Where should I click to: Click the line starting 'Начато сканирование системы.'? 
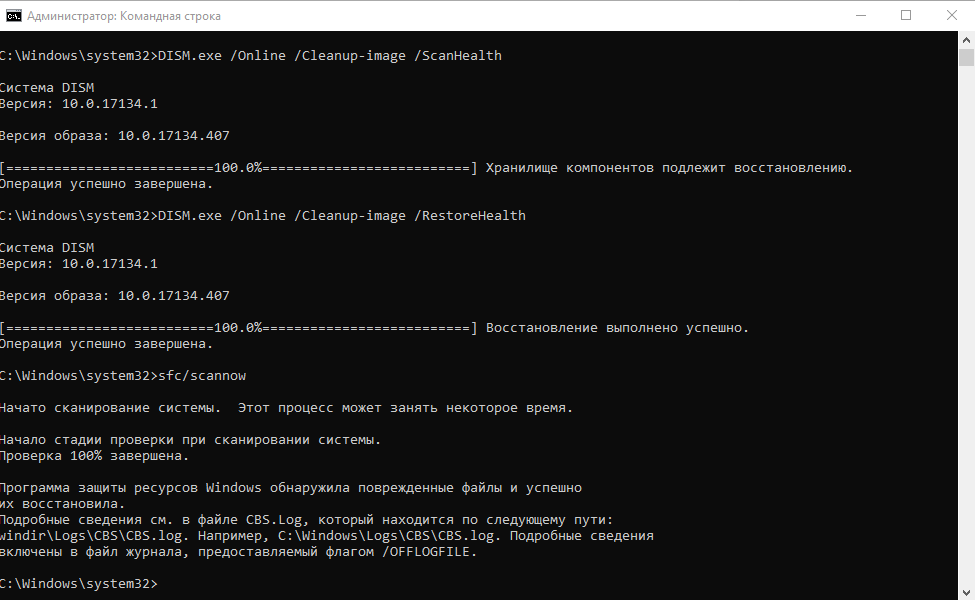click(286, 408)
